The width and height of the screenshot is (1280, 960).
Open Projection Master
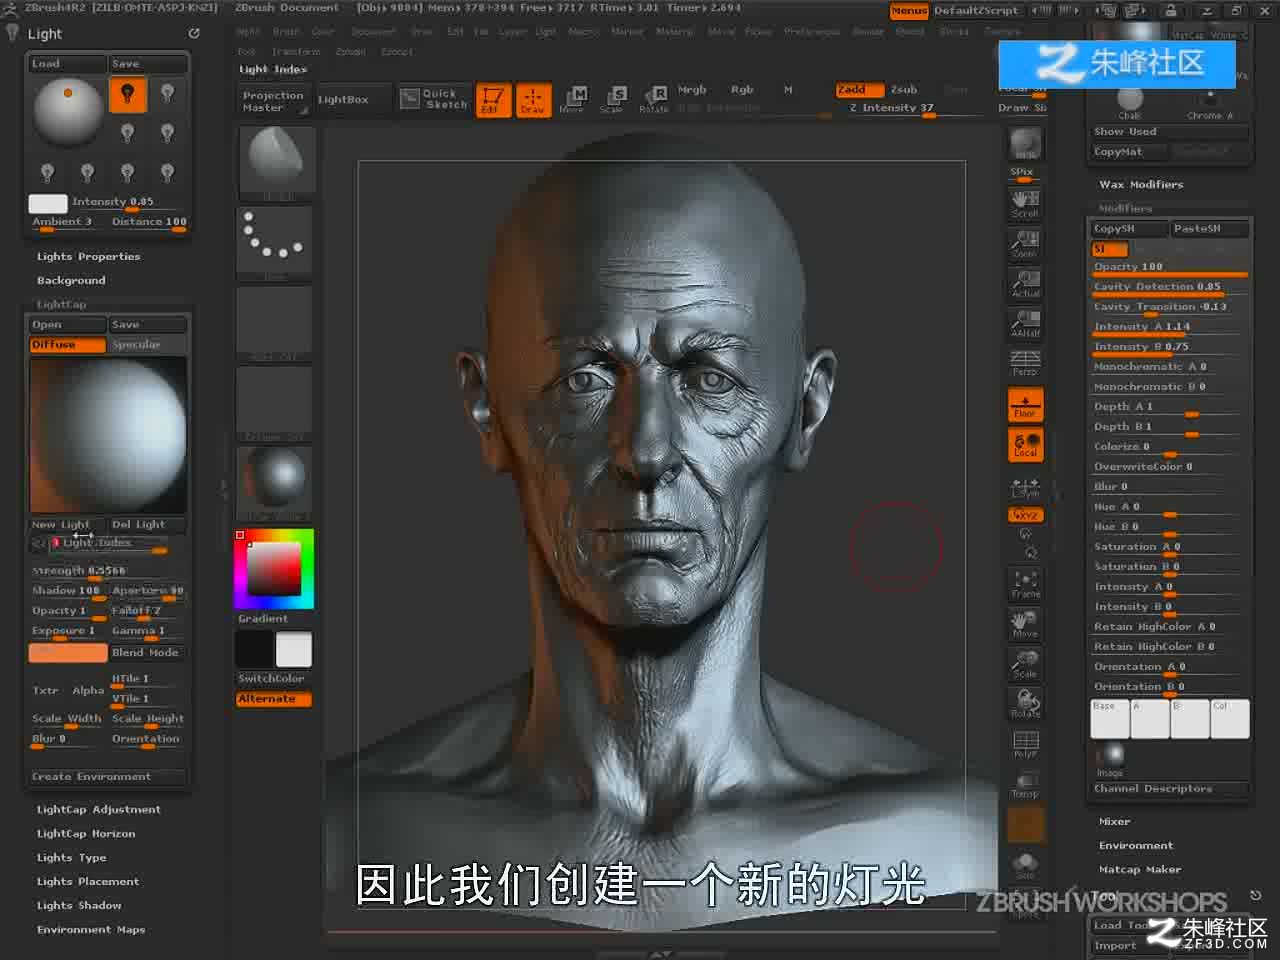click(273, 101)
